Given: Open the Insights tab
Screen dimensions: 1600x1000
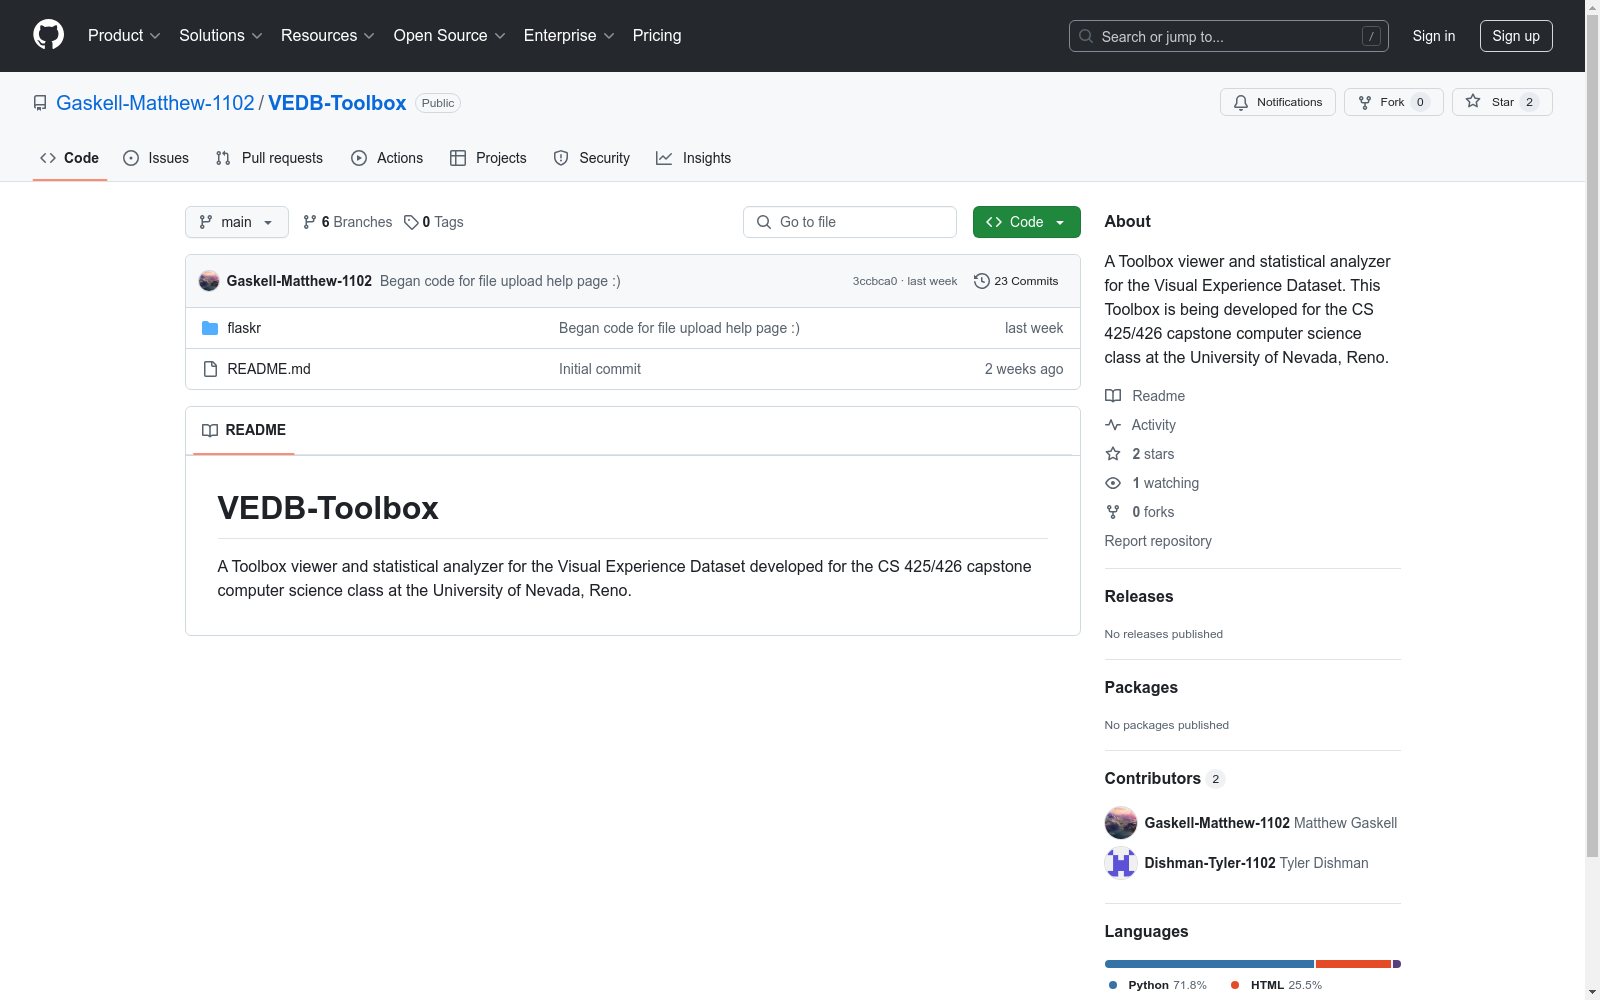Looking at the screenshot, I should tap(693, 158).
